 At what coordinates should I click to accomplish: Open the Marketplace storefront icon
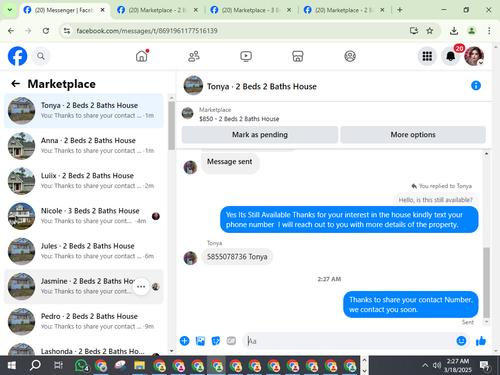(x=298, y=56)
